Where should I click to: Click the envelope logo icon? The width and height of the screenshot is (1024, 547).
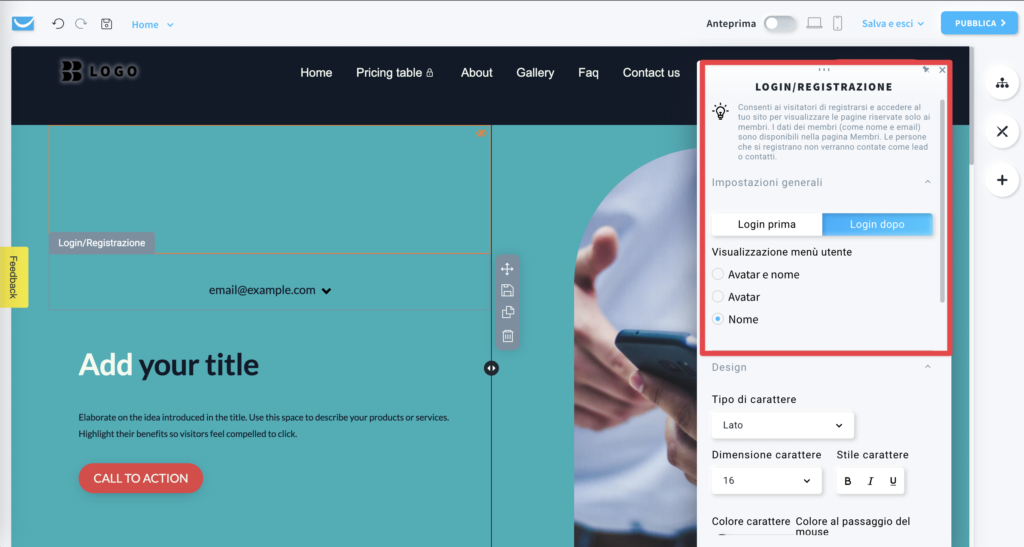23,24
